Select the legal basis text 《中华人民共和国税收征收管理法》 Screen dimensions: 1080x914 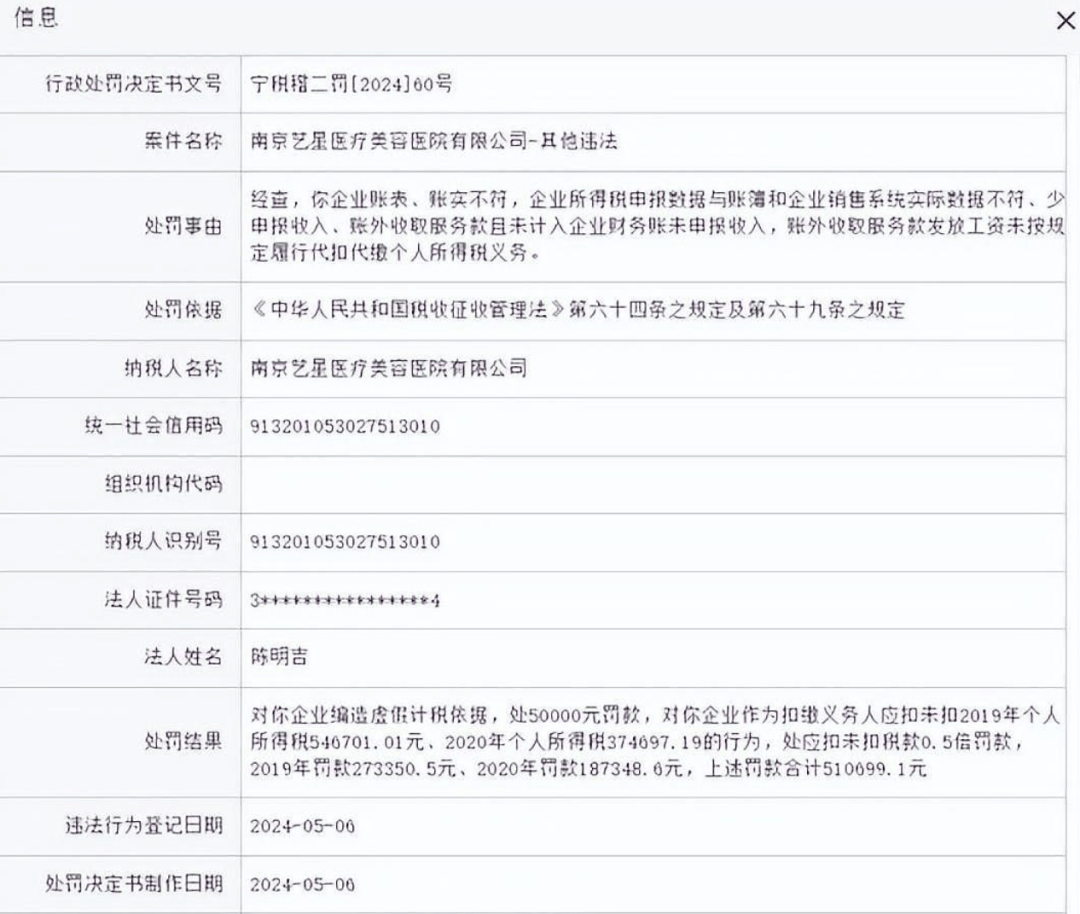tap(408, 310)
